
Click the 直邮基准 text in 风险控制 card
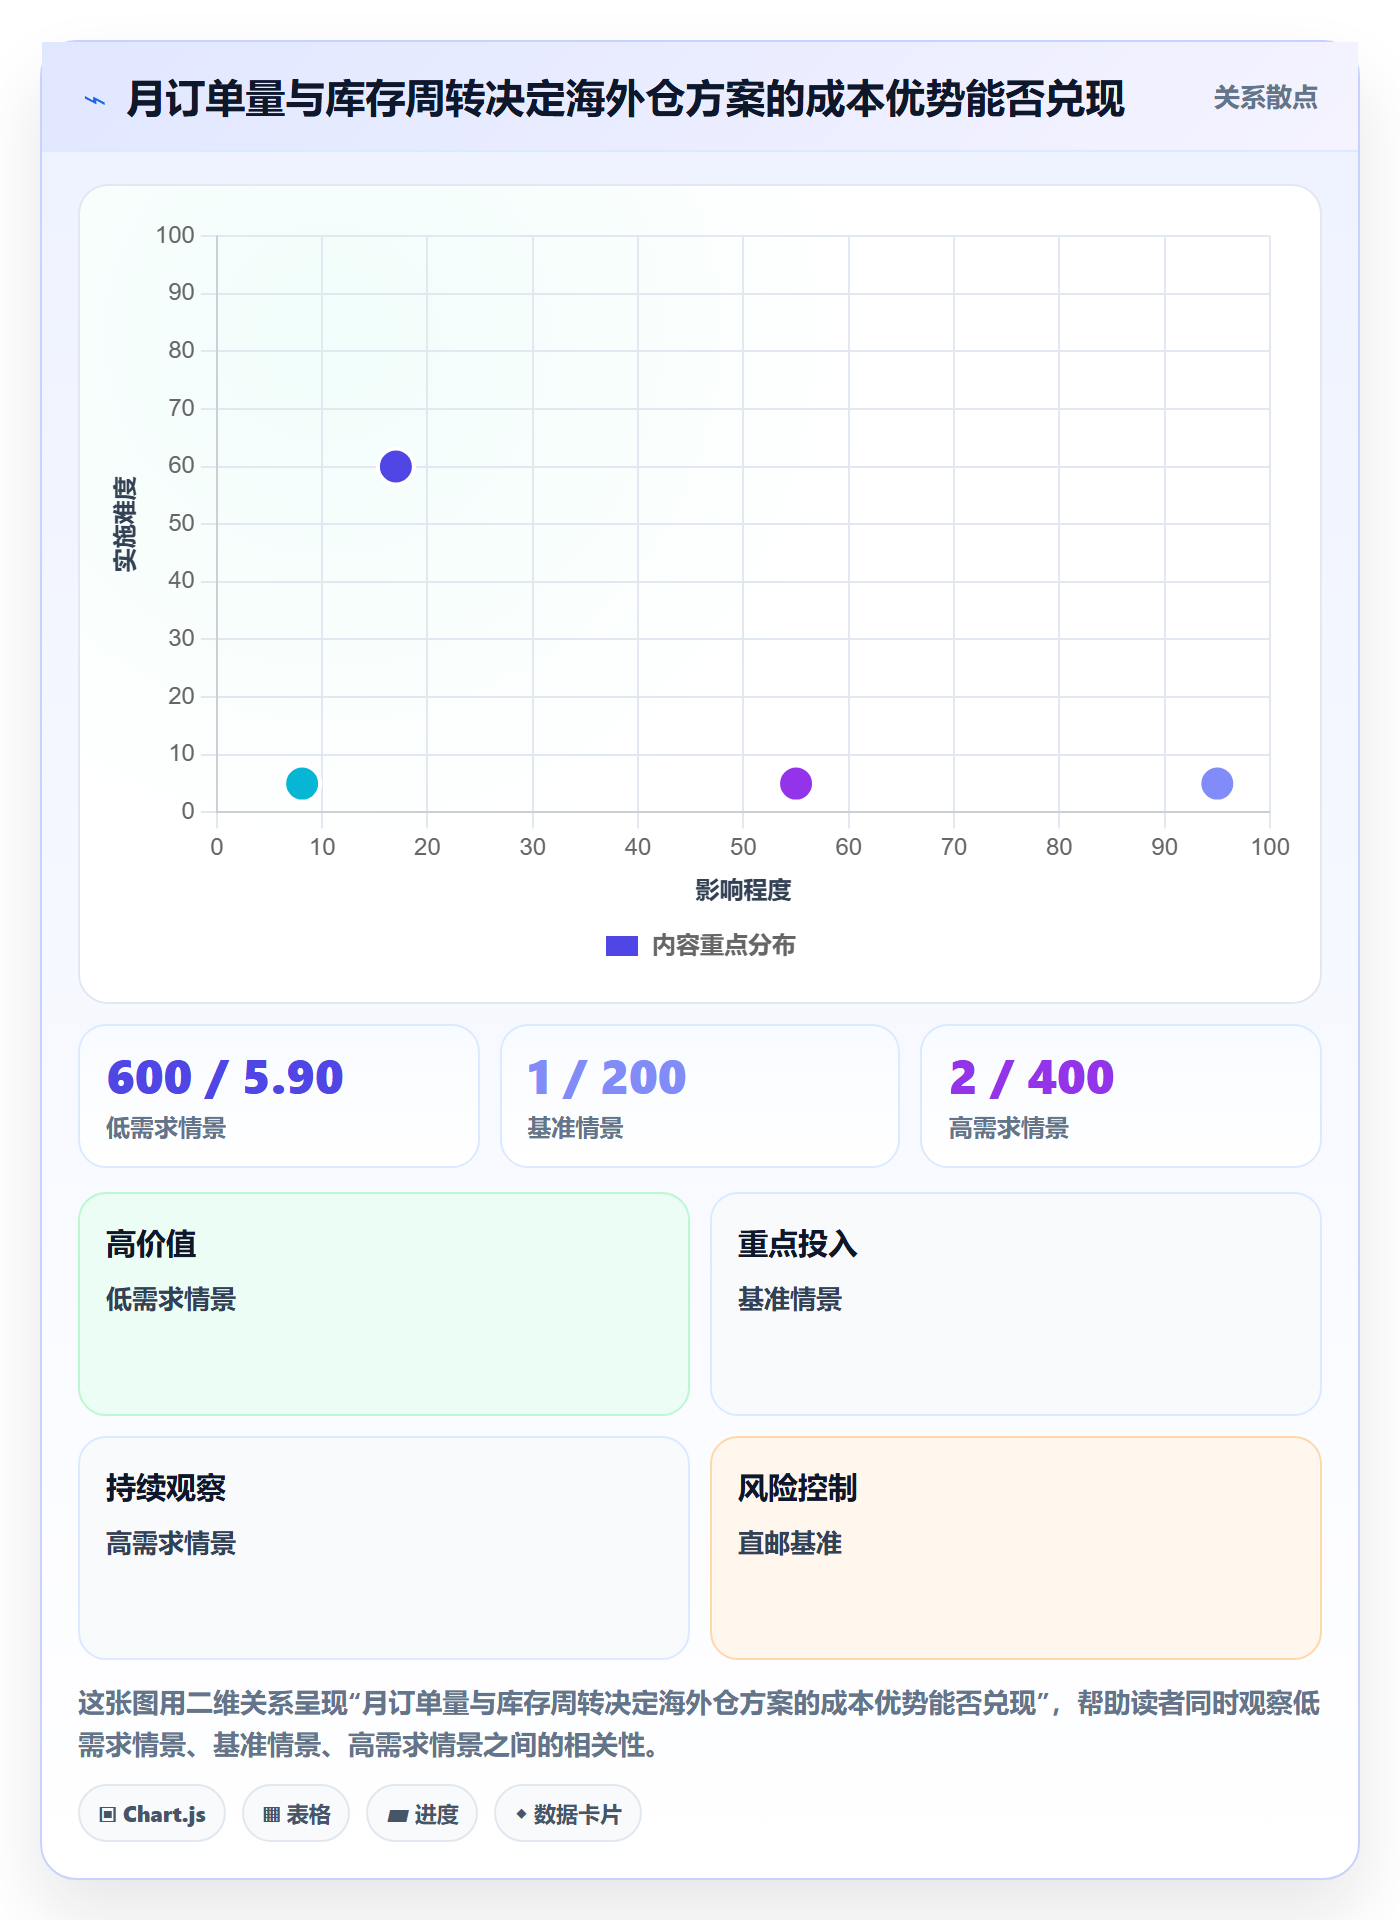click(x=790, y=1543)
